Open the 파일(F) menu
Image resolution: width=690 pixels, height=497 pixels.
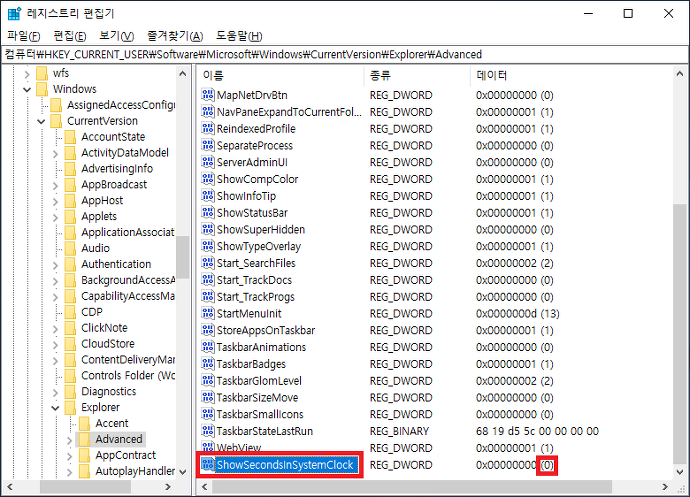click(24, 36)
